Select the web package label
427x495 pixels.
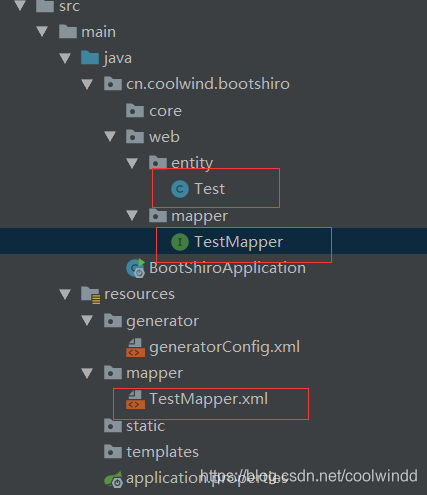coord(164,137)
